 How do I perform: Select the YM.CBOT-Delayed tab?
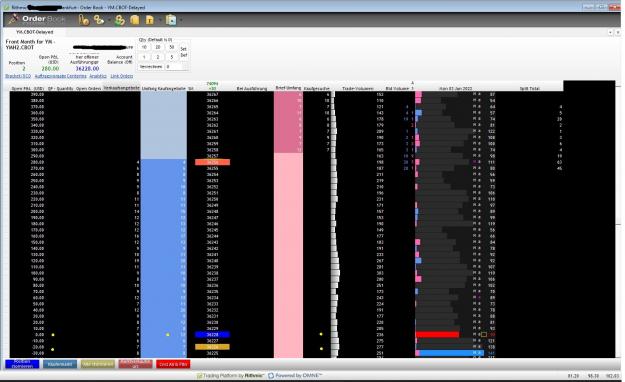pyautogui.click(x=34, y=32)
